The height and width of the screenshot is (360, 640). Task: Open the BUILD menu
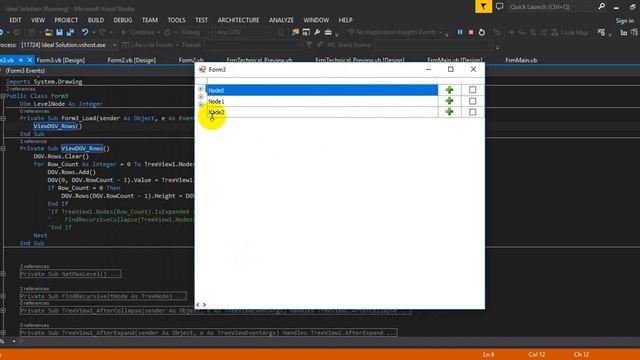tap(96, 20)
